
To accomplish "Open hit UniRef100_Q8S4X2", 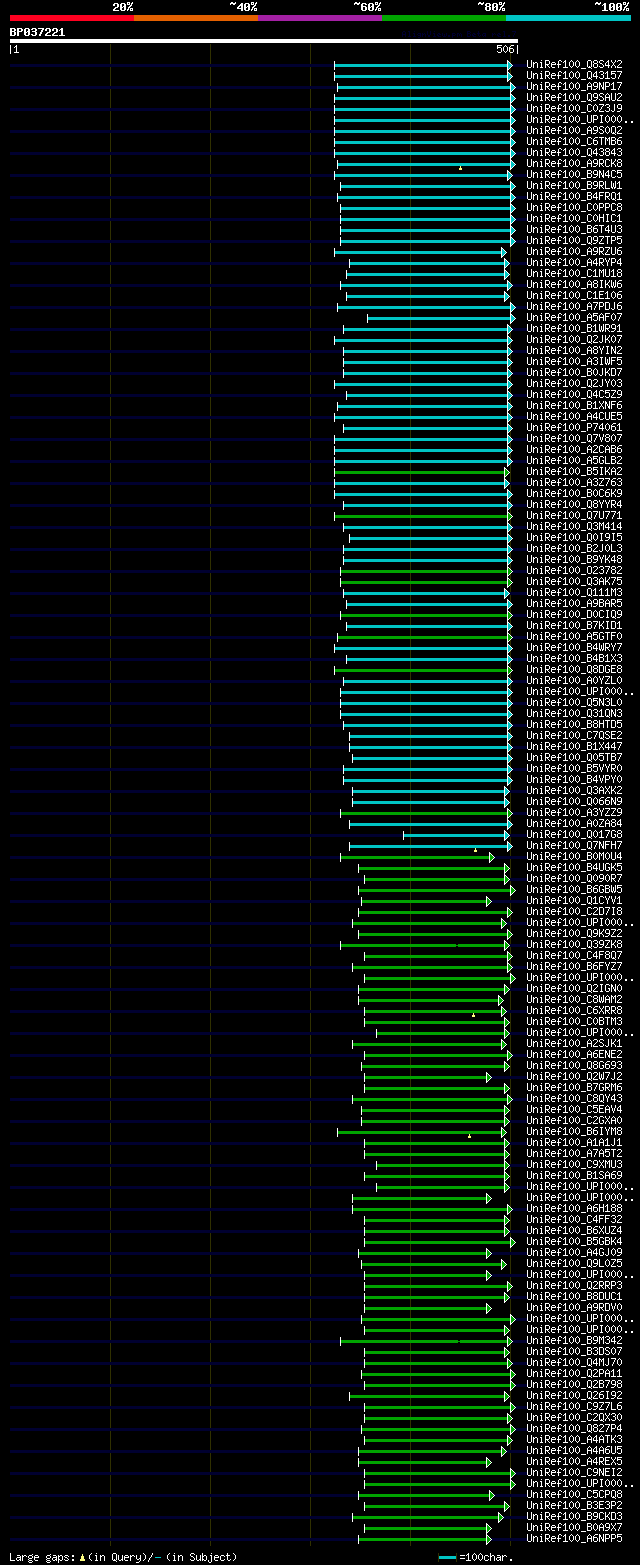I will coord(574,64).
